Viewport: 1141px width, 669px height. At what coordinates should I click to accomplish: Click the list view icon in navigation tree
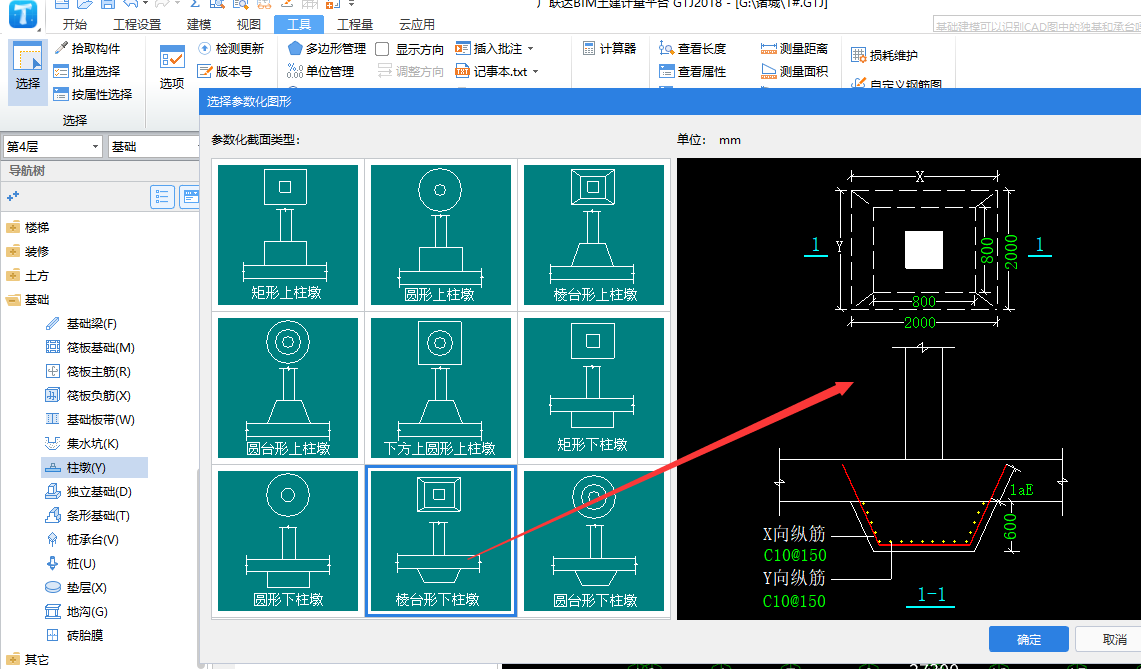[162, 197]
